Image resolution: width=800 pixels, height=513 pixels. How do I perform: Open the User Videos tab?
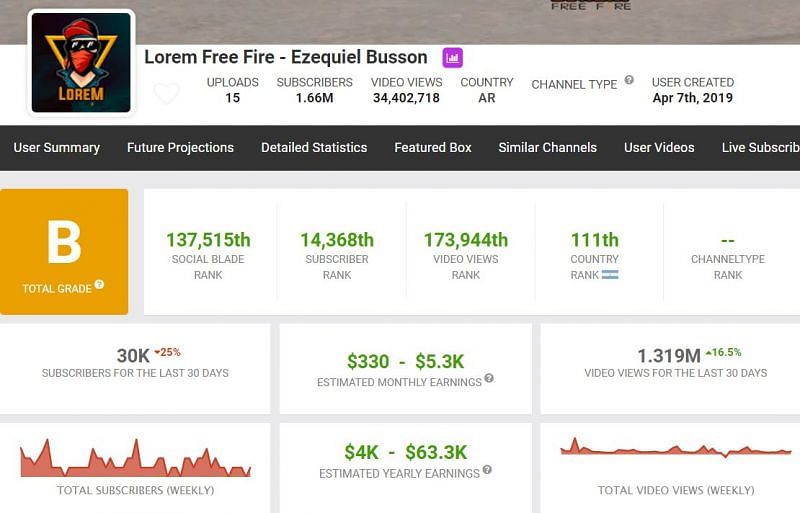pos(659,147)
